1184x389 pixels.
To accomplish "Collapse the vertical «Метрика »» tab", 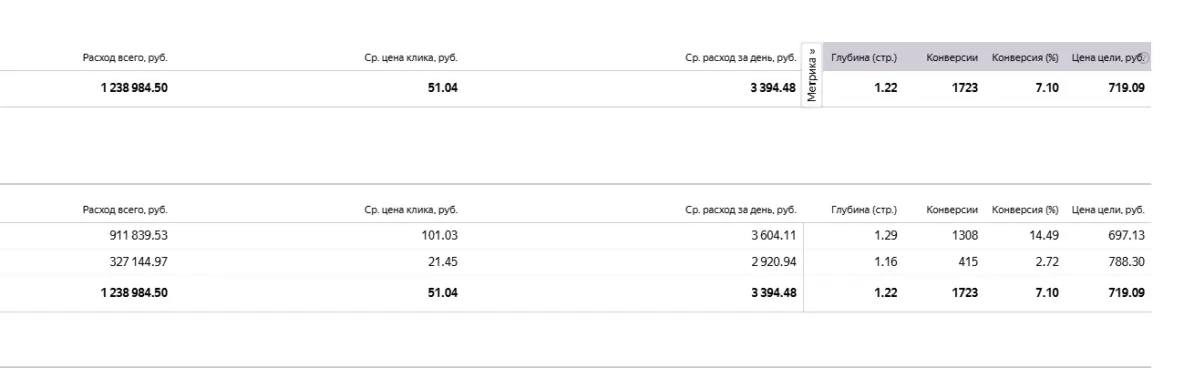I will (x=812, y=75).
